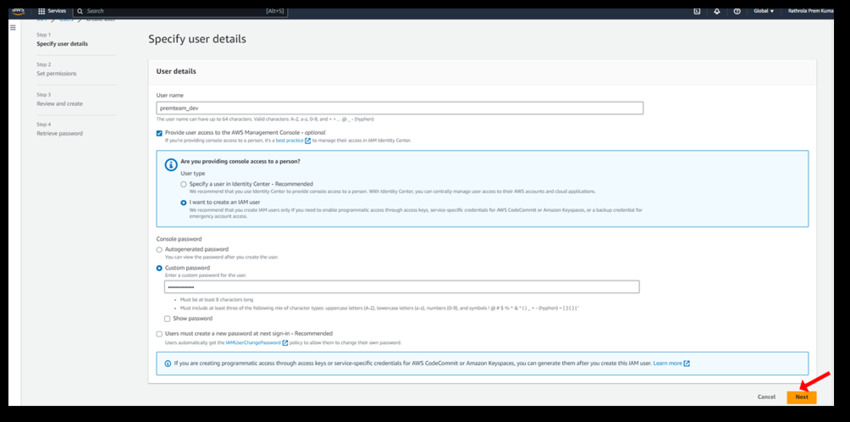Image resolution: width=850 pixels, height=422 pixels.
Task: Click the Console password label
Action: (x=179, y=239)
